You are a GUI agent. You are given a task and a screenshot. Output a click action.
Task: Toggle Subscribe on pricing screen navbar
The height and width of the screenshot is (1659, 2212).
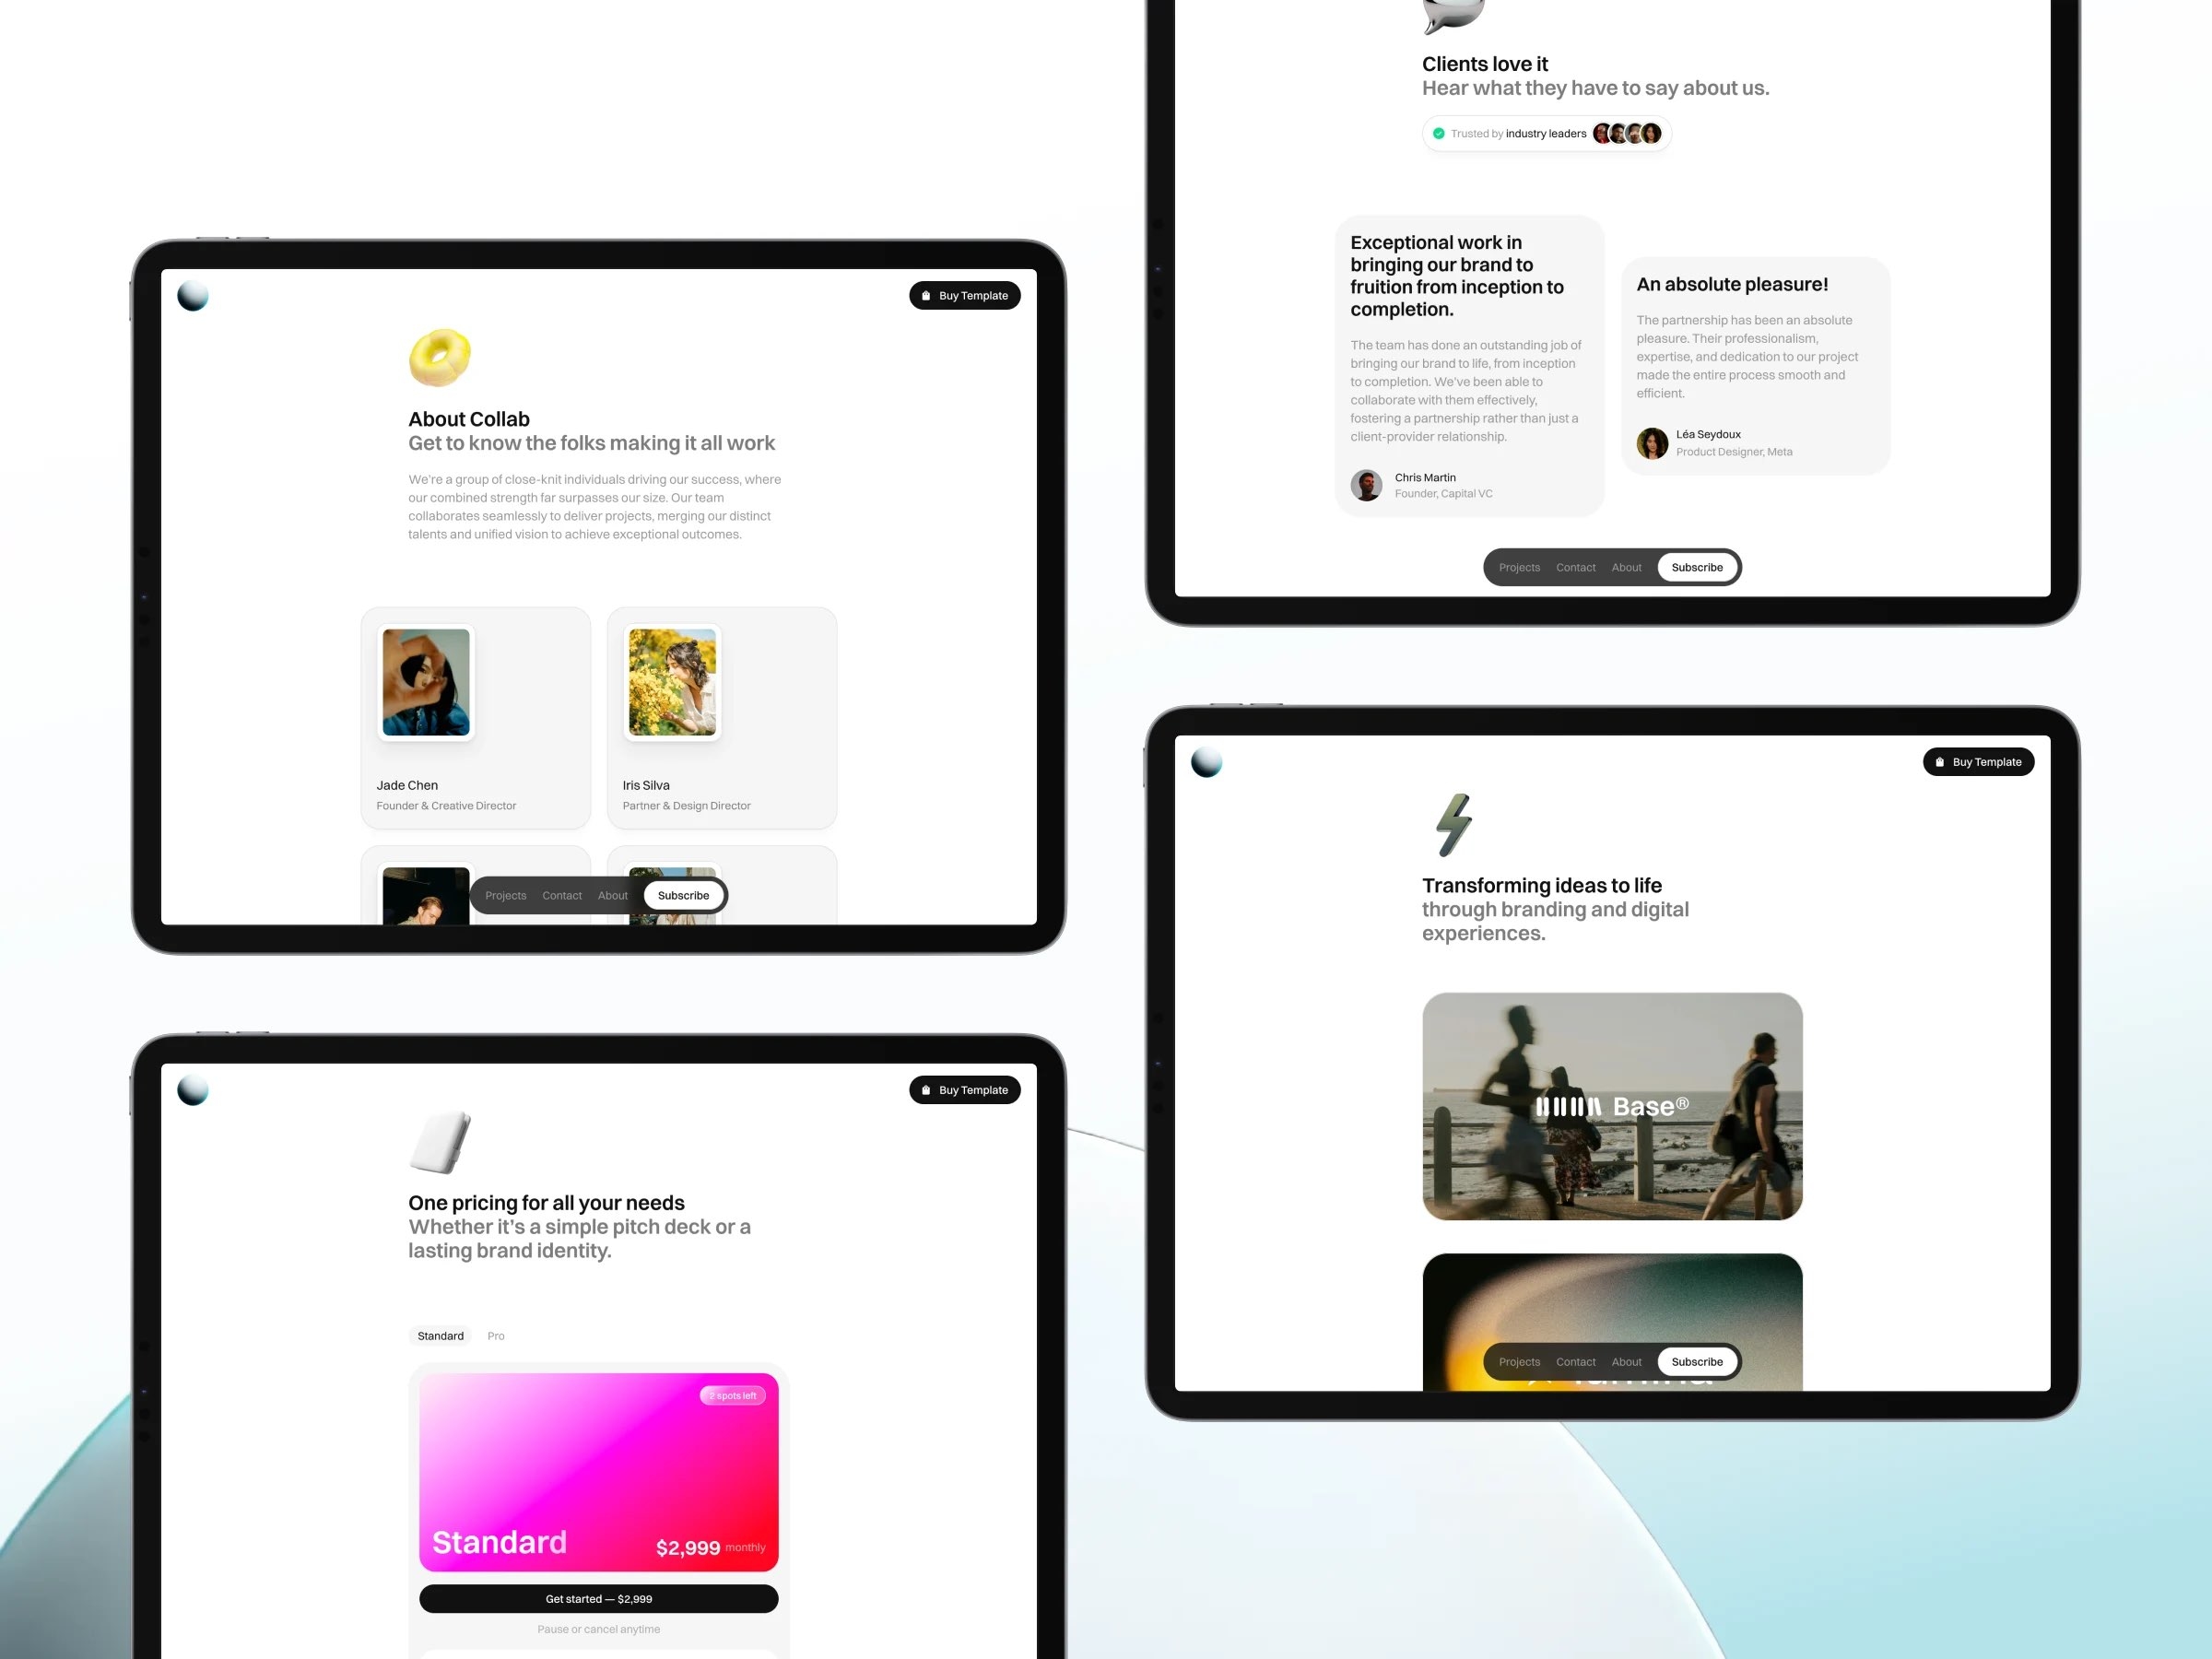683,894
